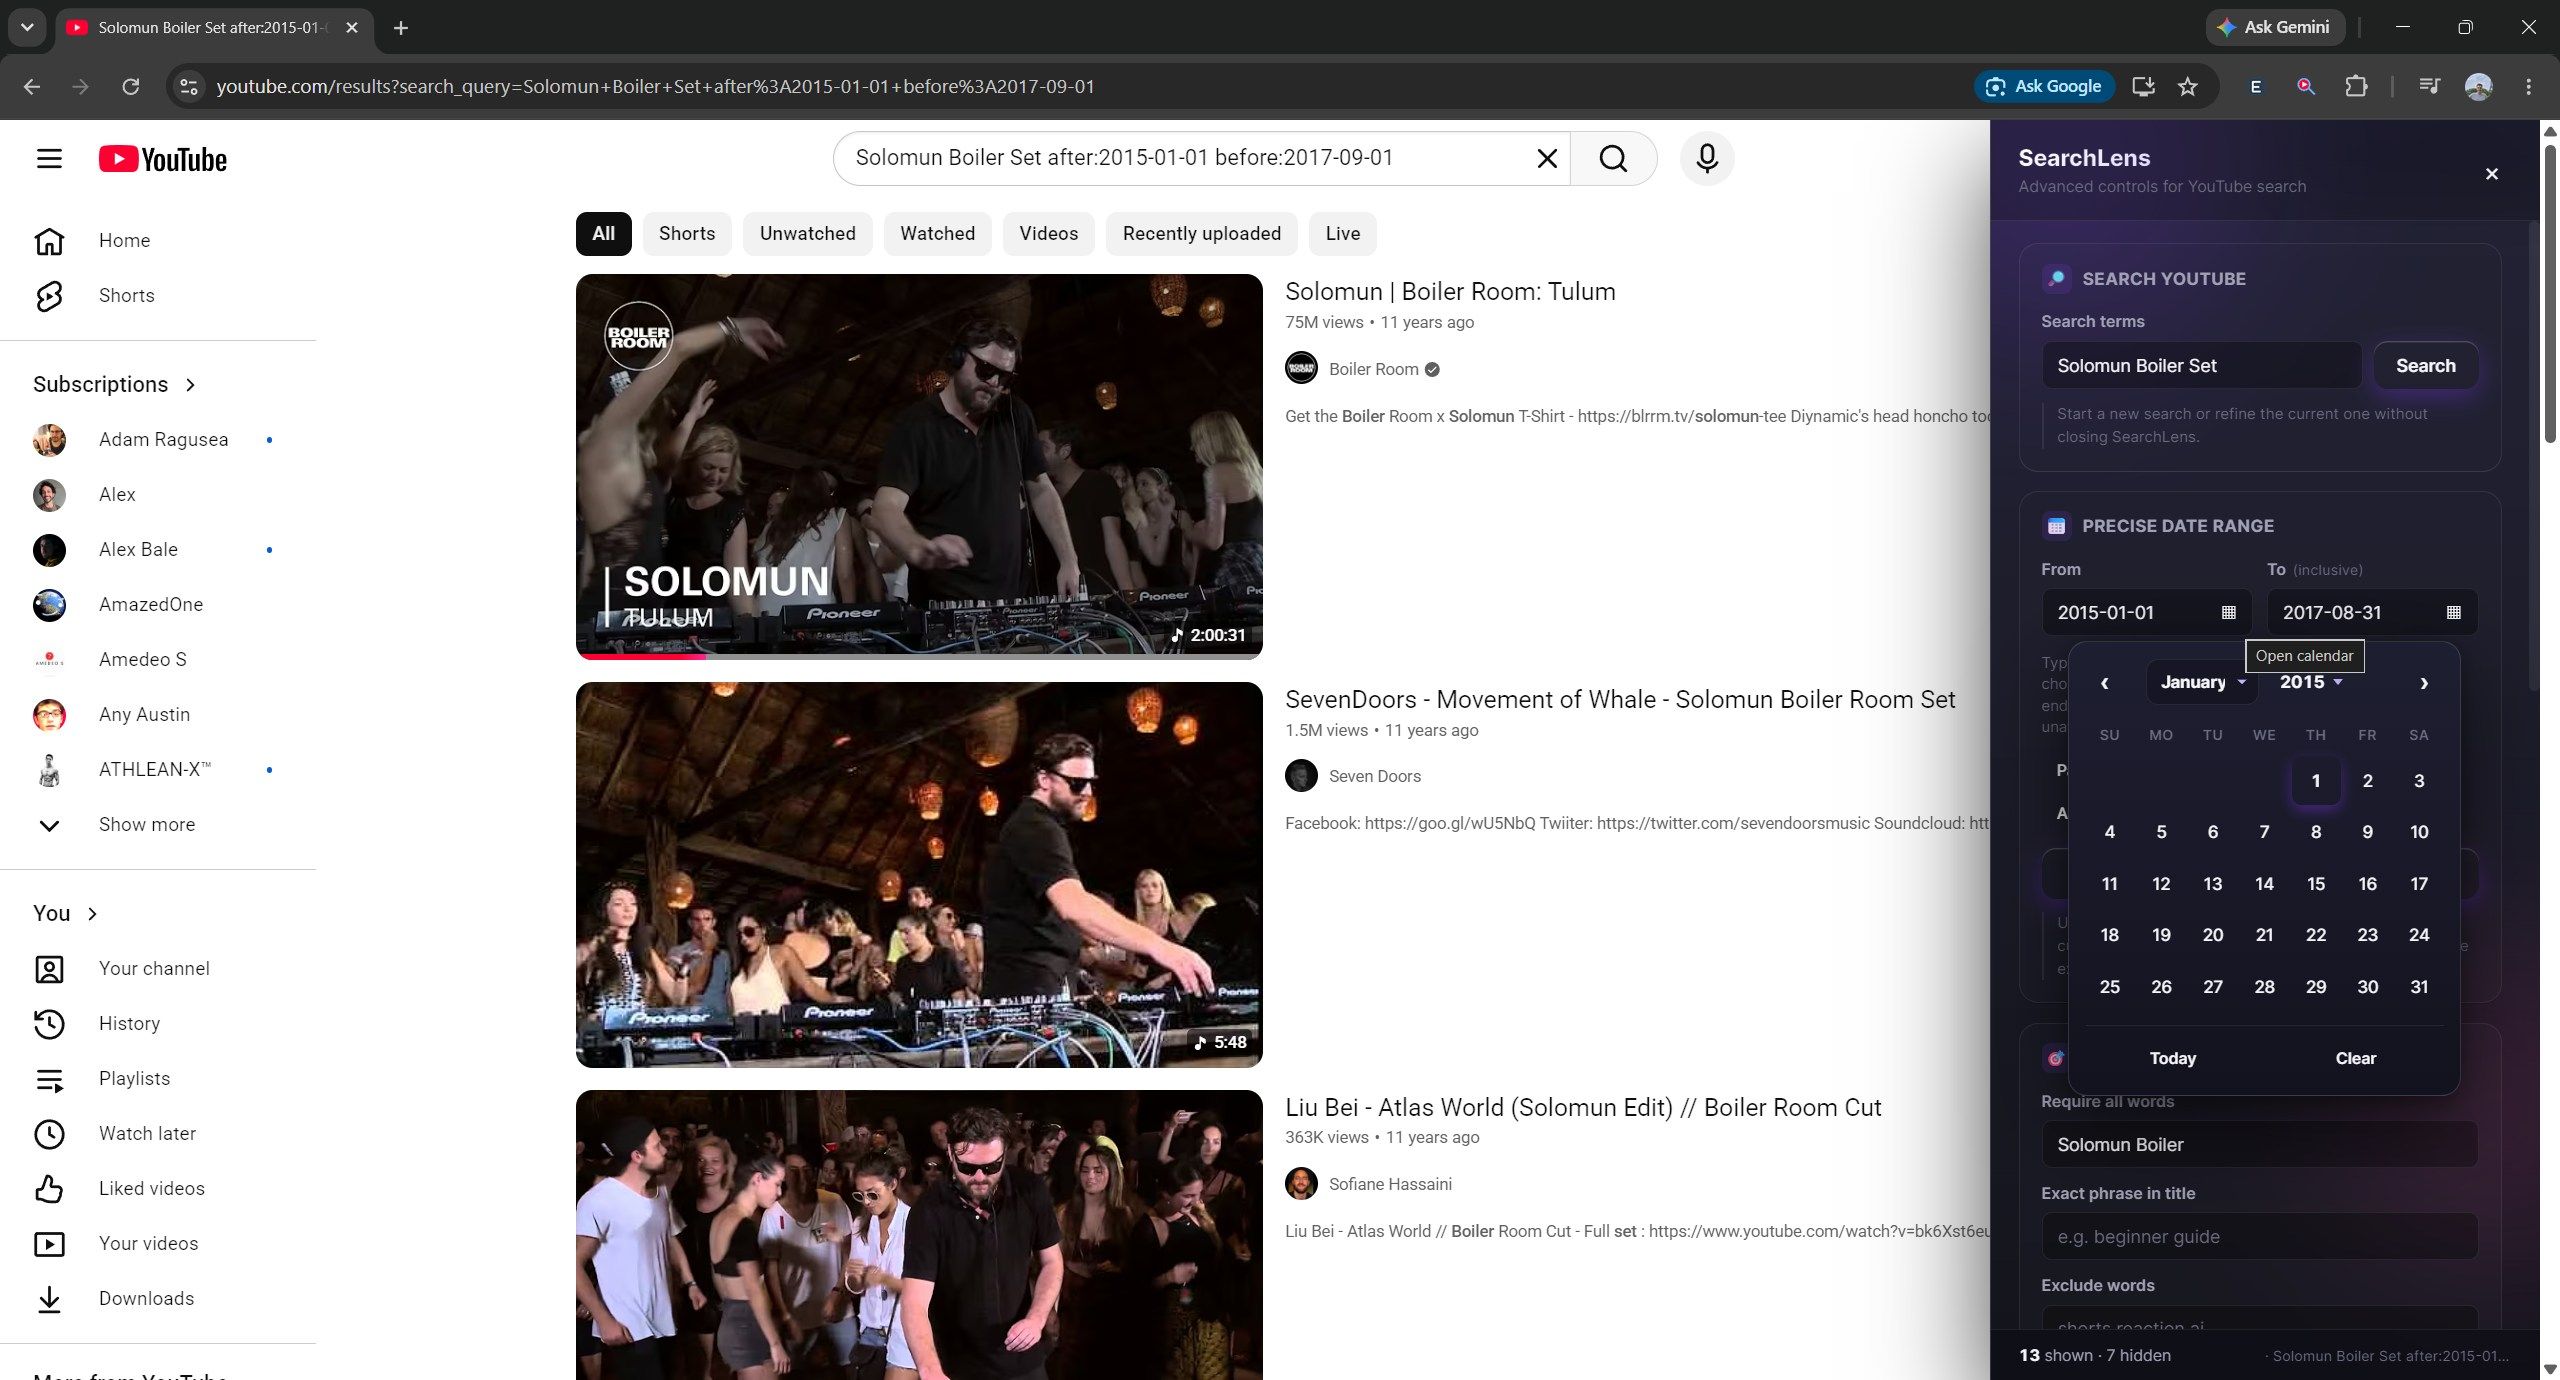Click the YouTube logo
Screen dimensions: 2560x1380
163,159
